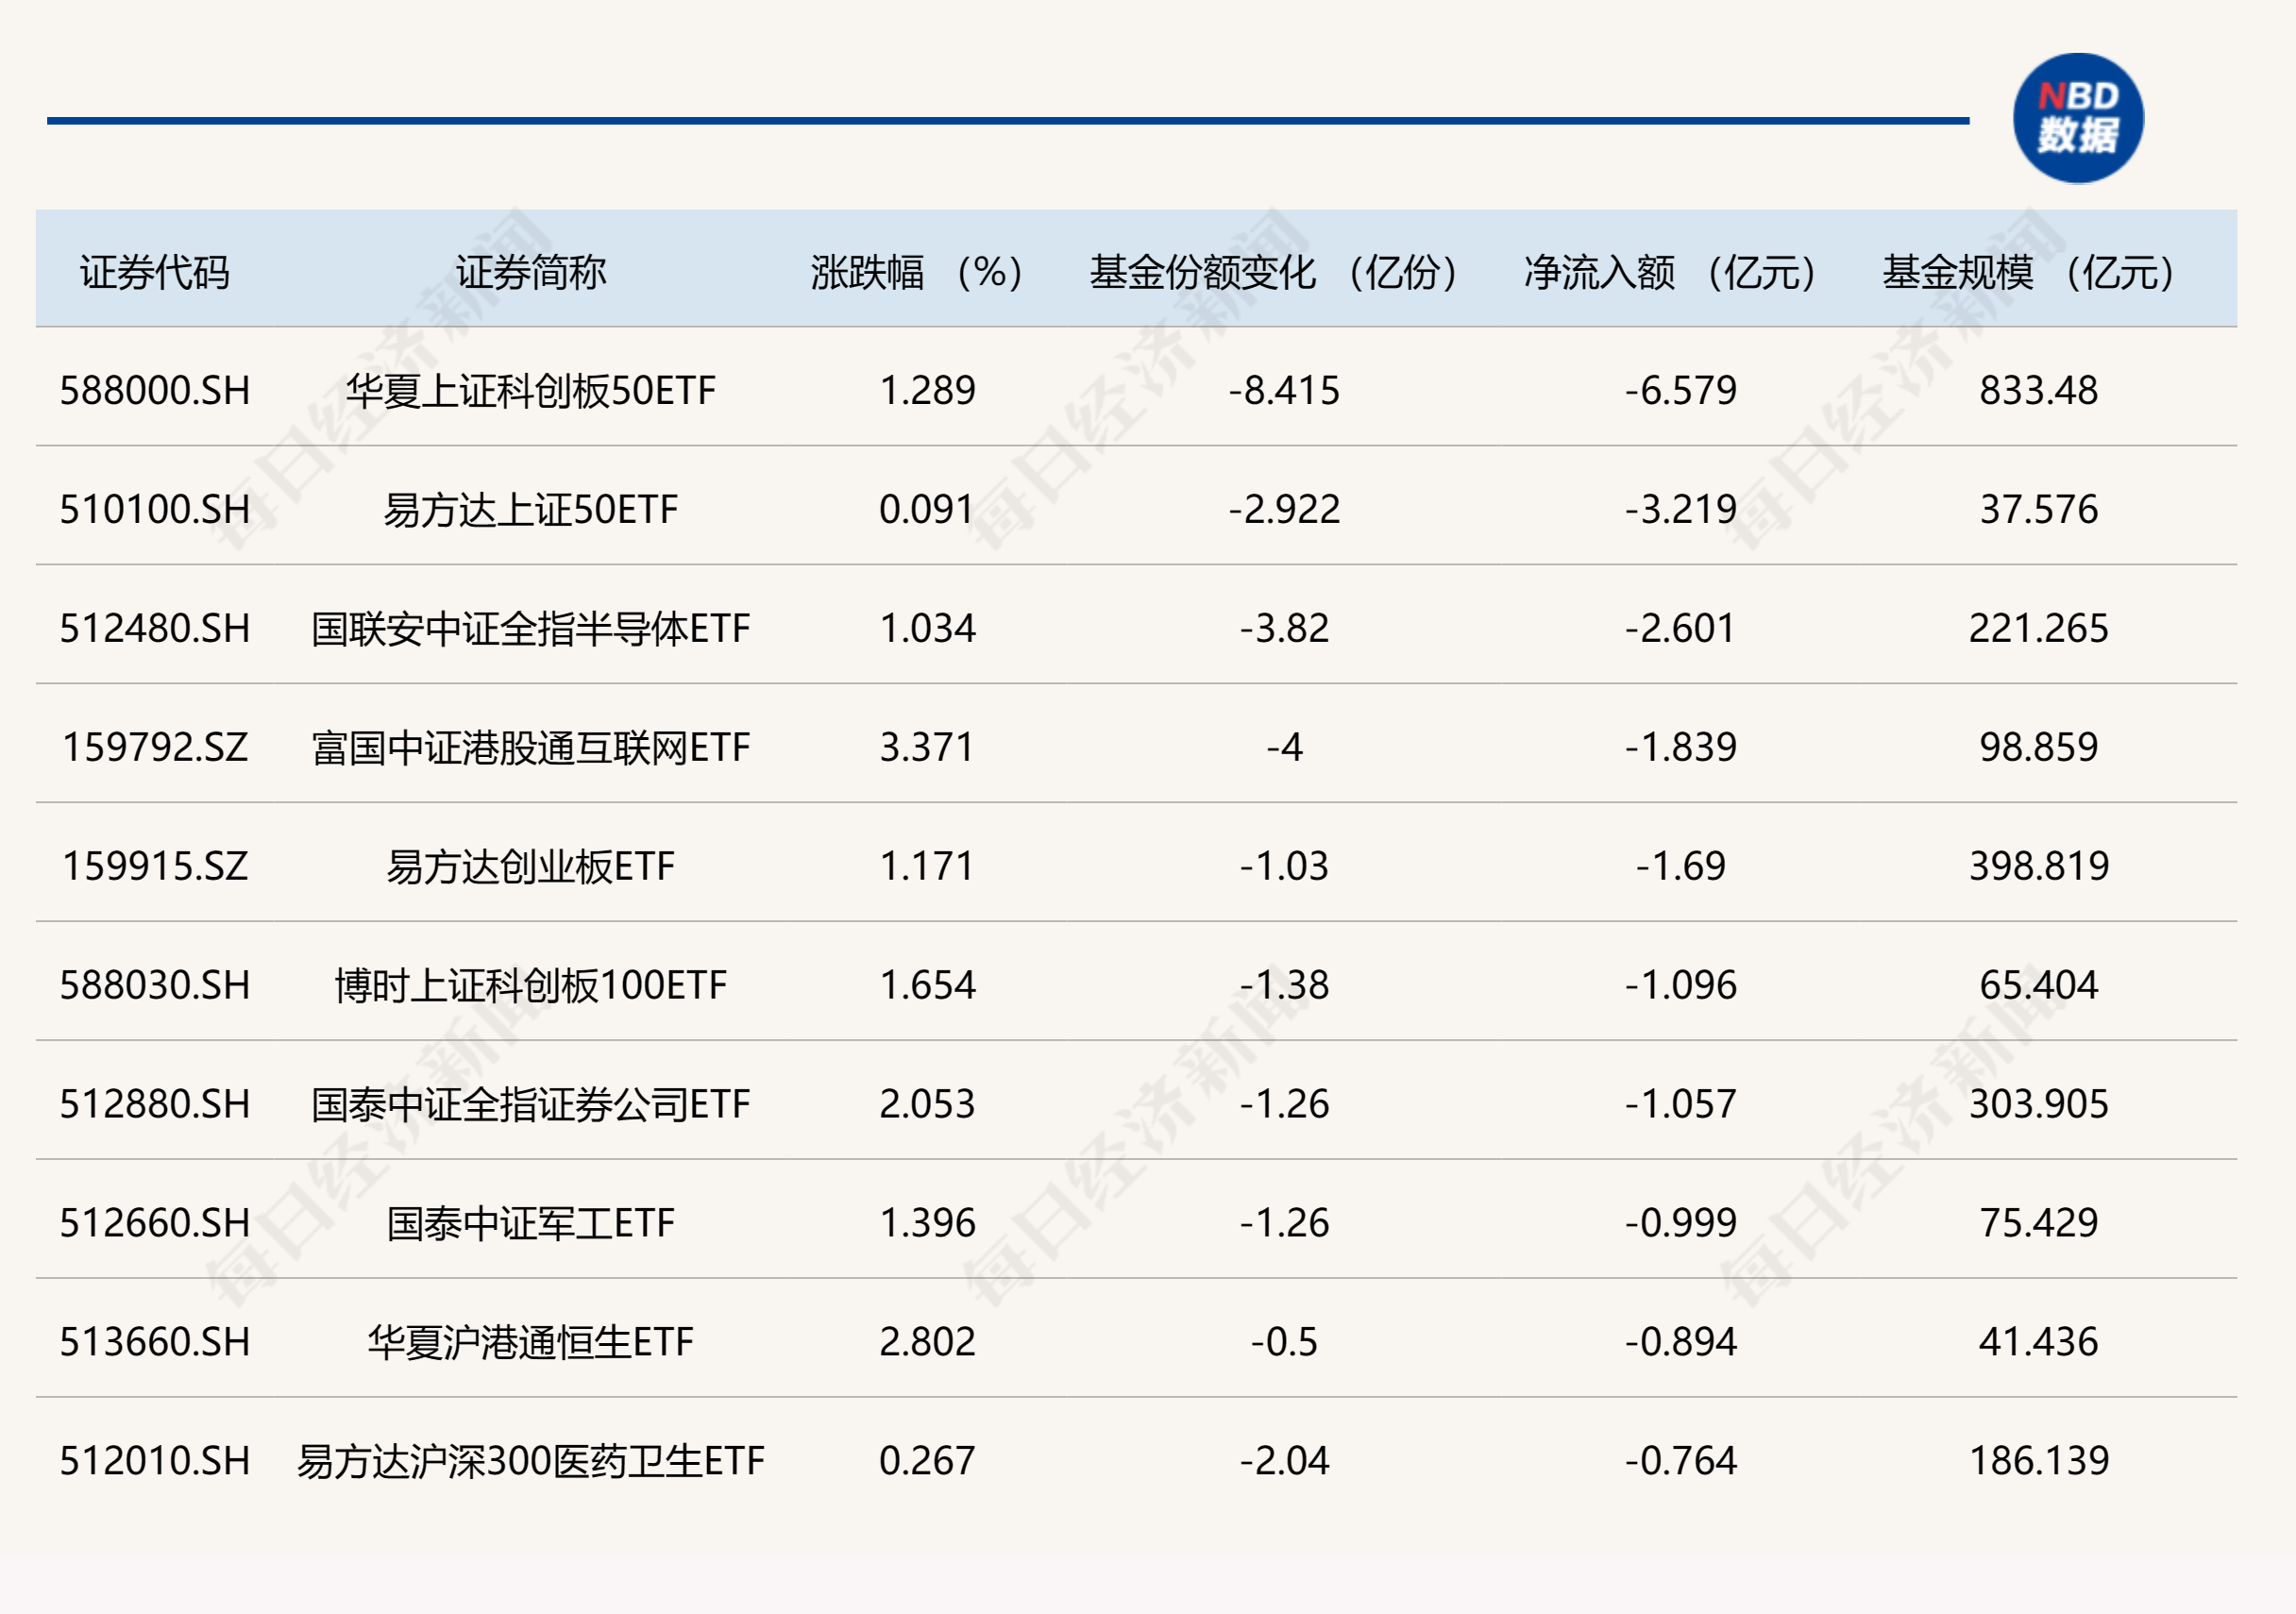
Task: Select fund name 国泰中证军工ETF
Action: 531,1223
